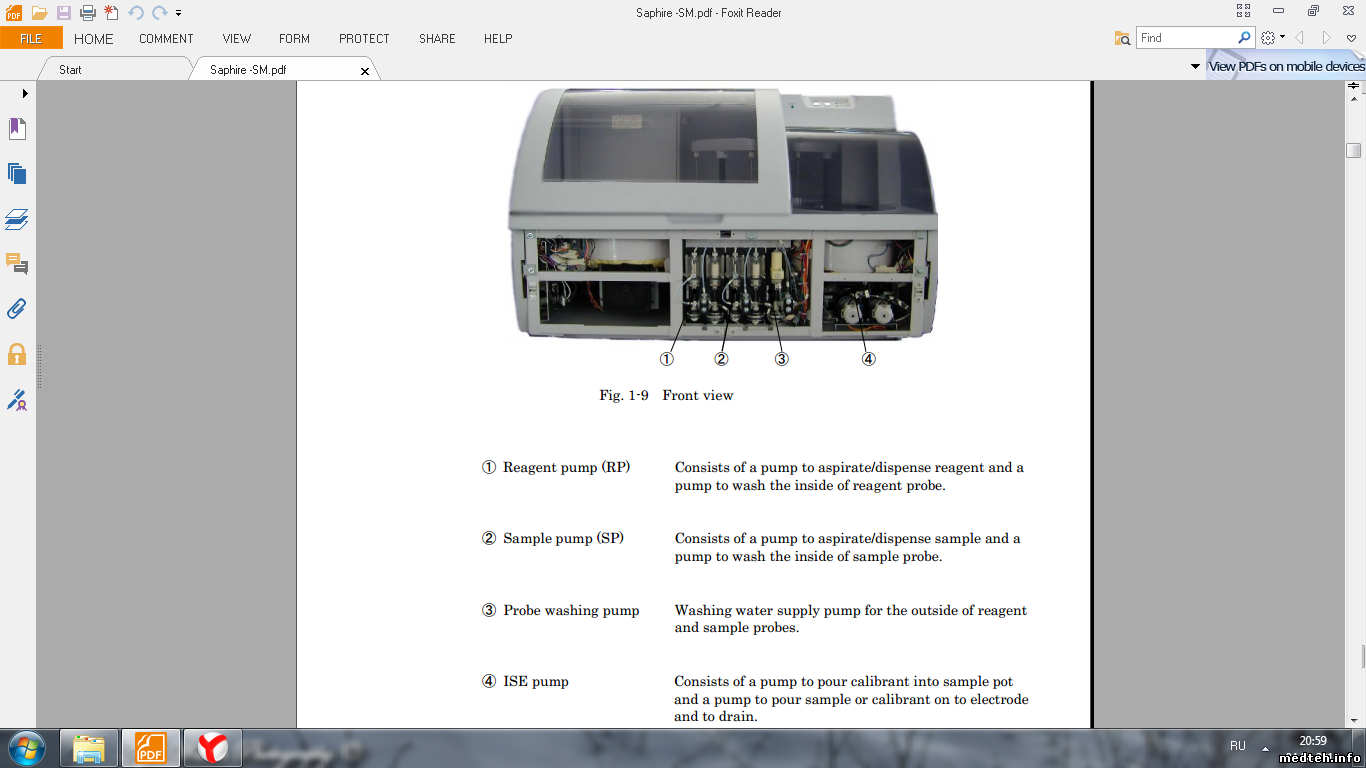Open the Customize Quick Access dropdown
Viewport: 1366px width, 768px height.
179,13
